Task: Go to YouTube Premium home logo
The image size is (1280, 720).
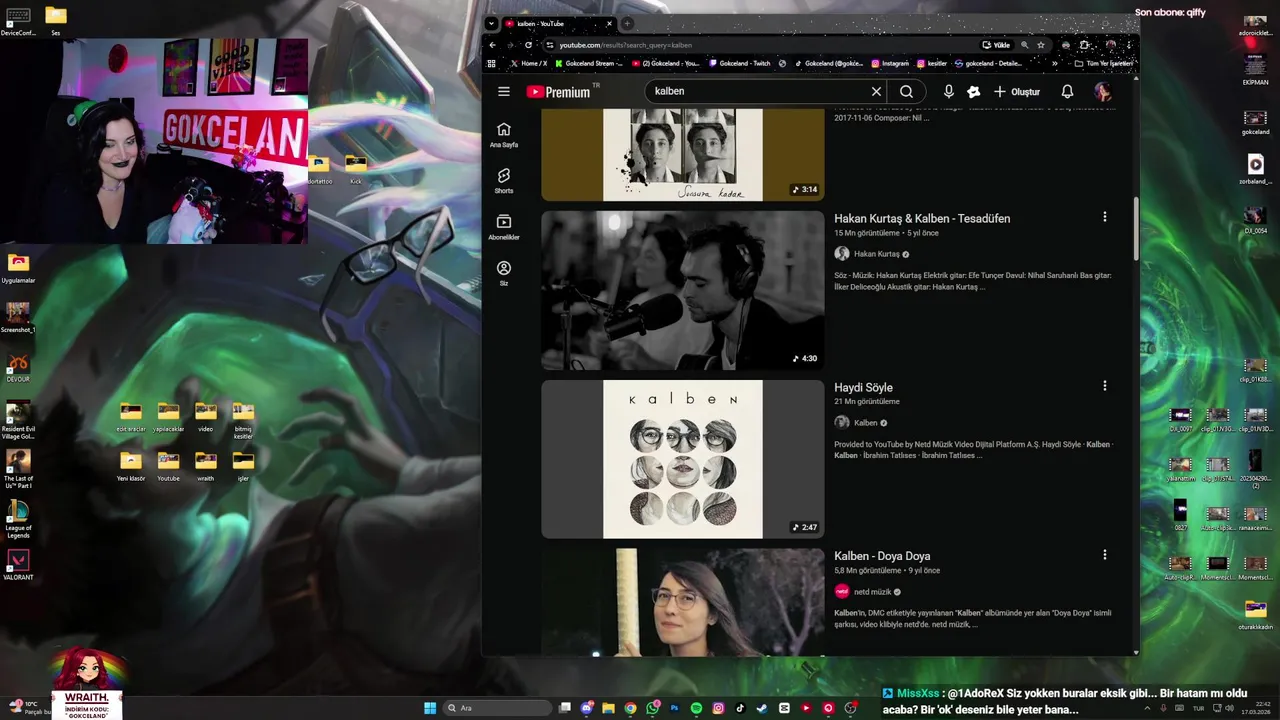Action: click(x=558, y=92)
